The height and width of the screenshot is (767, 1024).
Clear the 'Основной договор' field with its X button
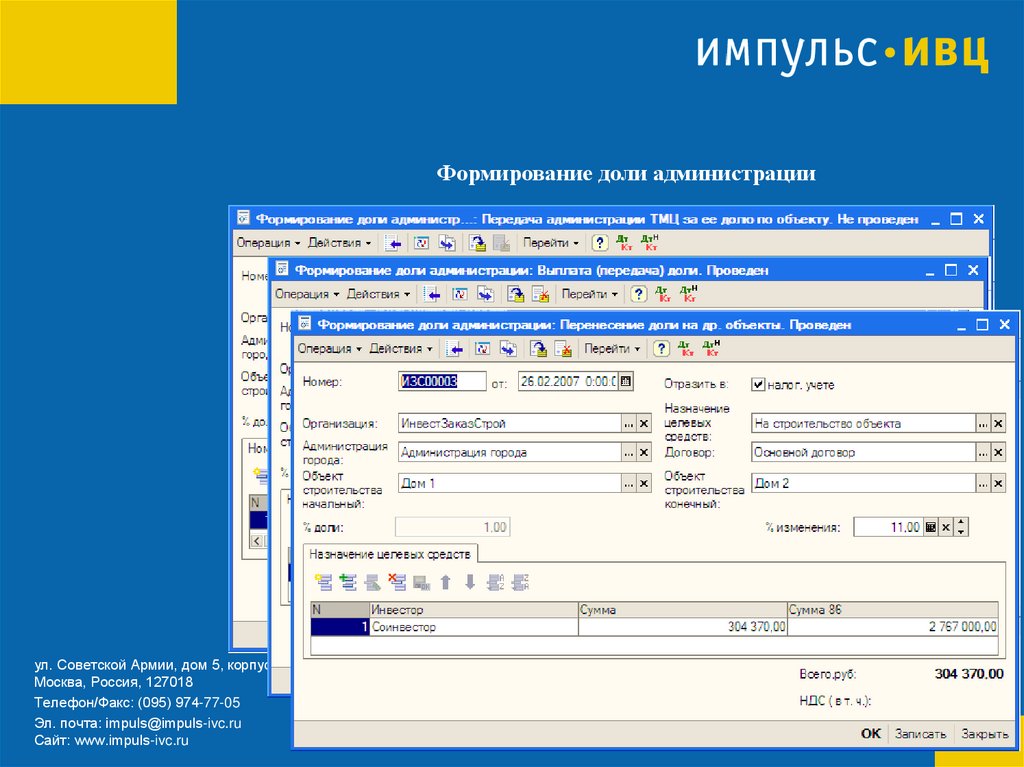[x=998, y=452]
